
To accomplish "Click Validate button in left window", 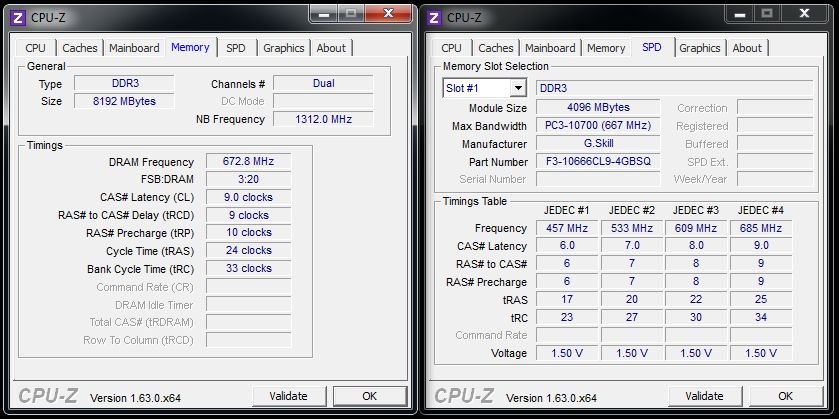I will [288, 397].
